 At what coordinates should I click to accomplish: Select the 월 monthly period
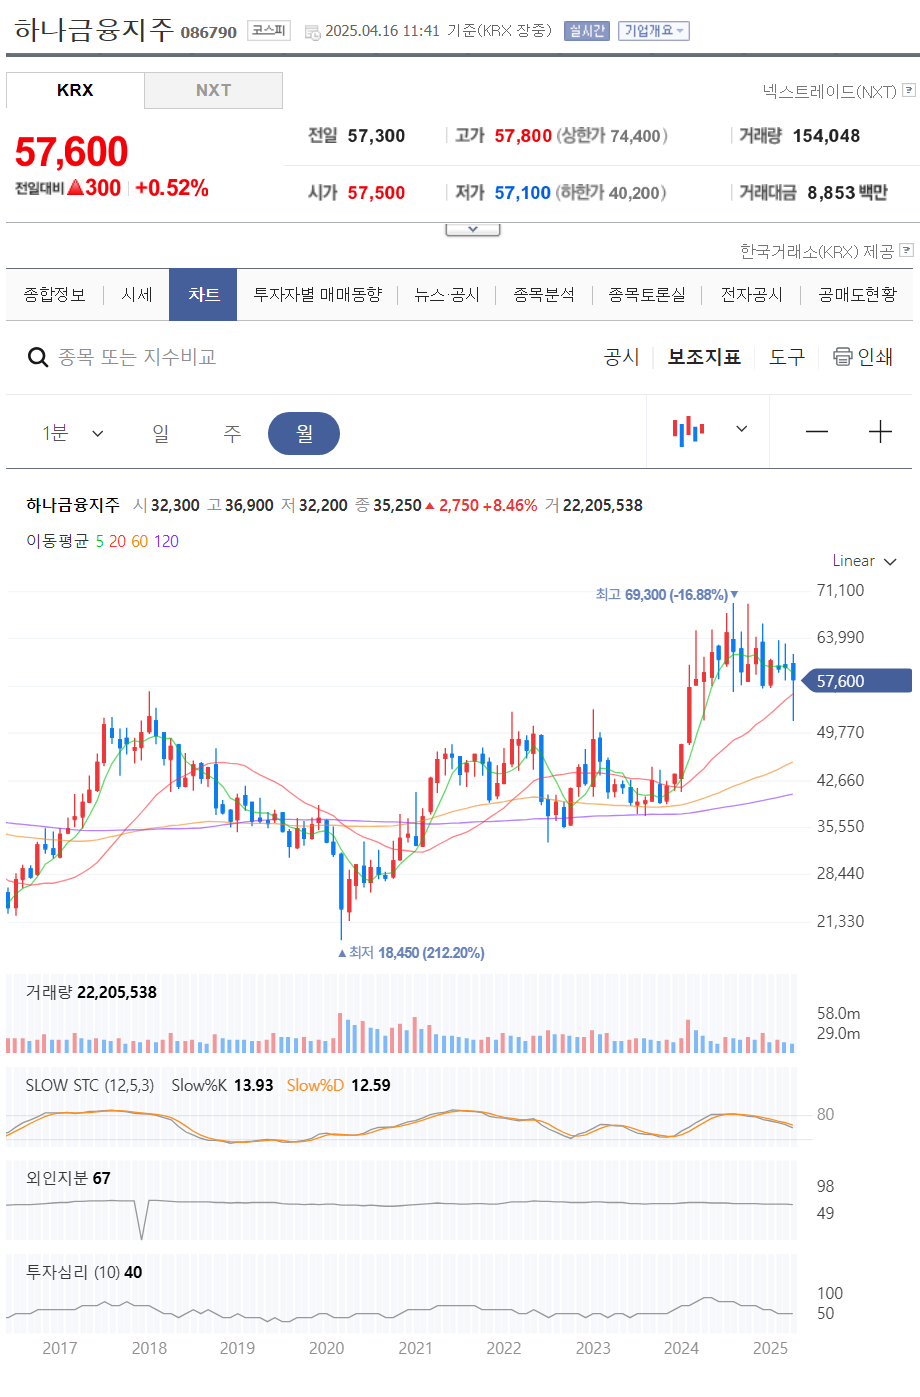(304, 433)
